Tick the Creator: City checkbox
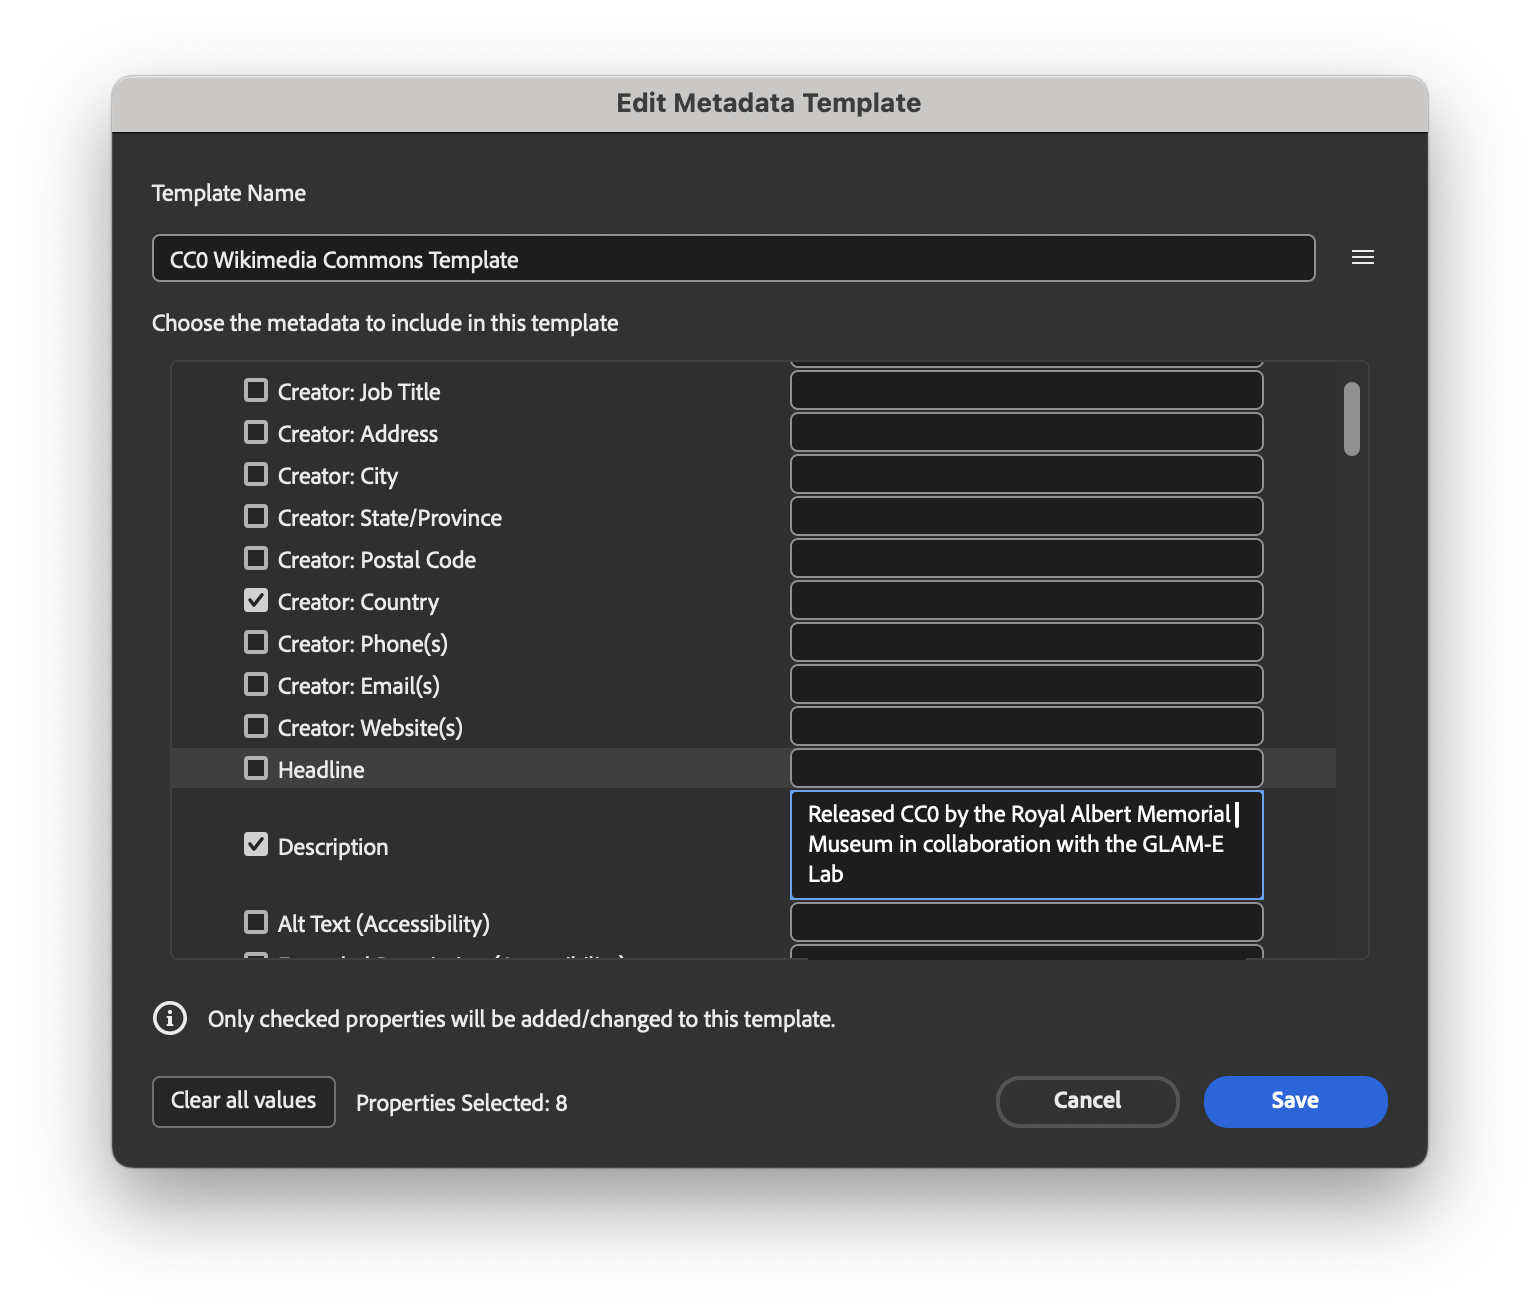The height and width of the screenshot is (1316, 1540). [256, 474]
